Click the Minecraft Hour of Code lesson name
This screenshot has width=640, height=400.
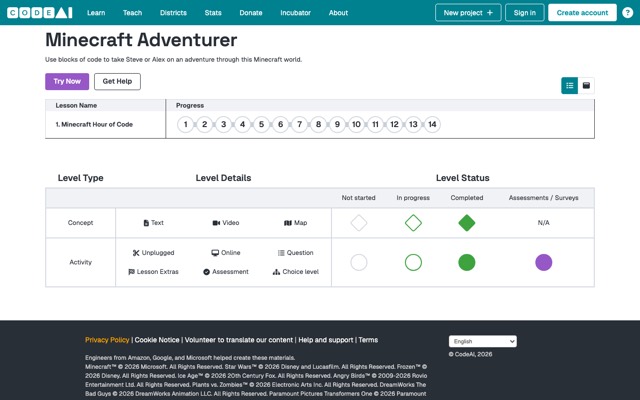tap(94, 124)
